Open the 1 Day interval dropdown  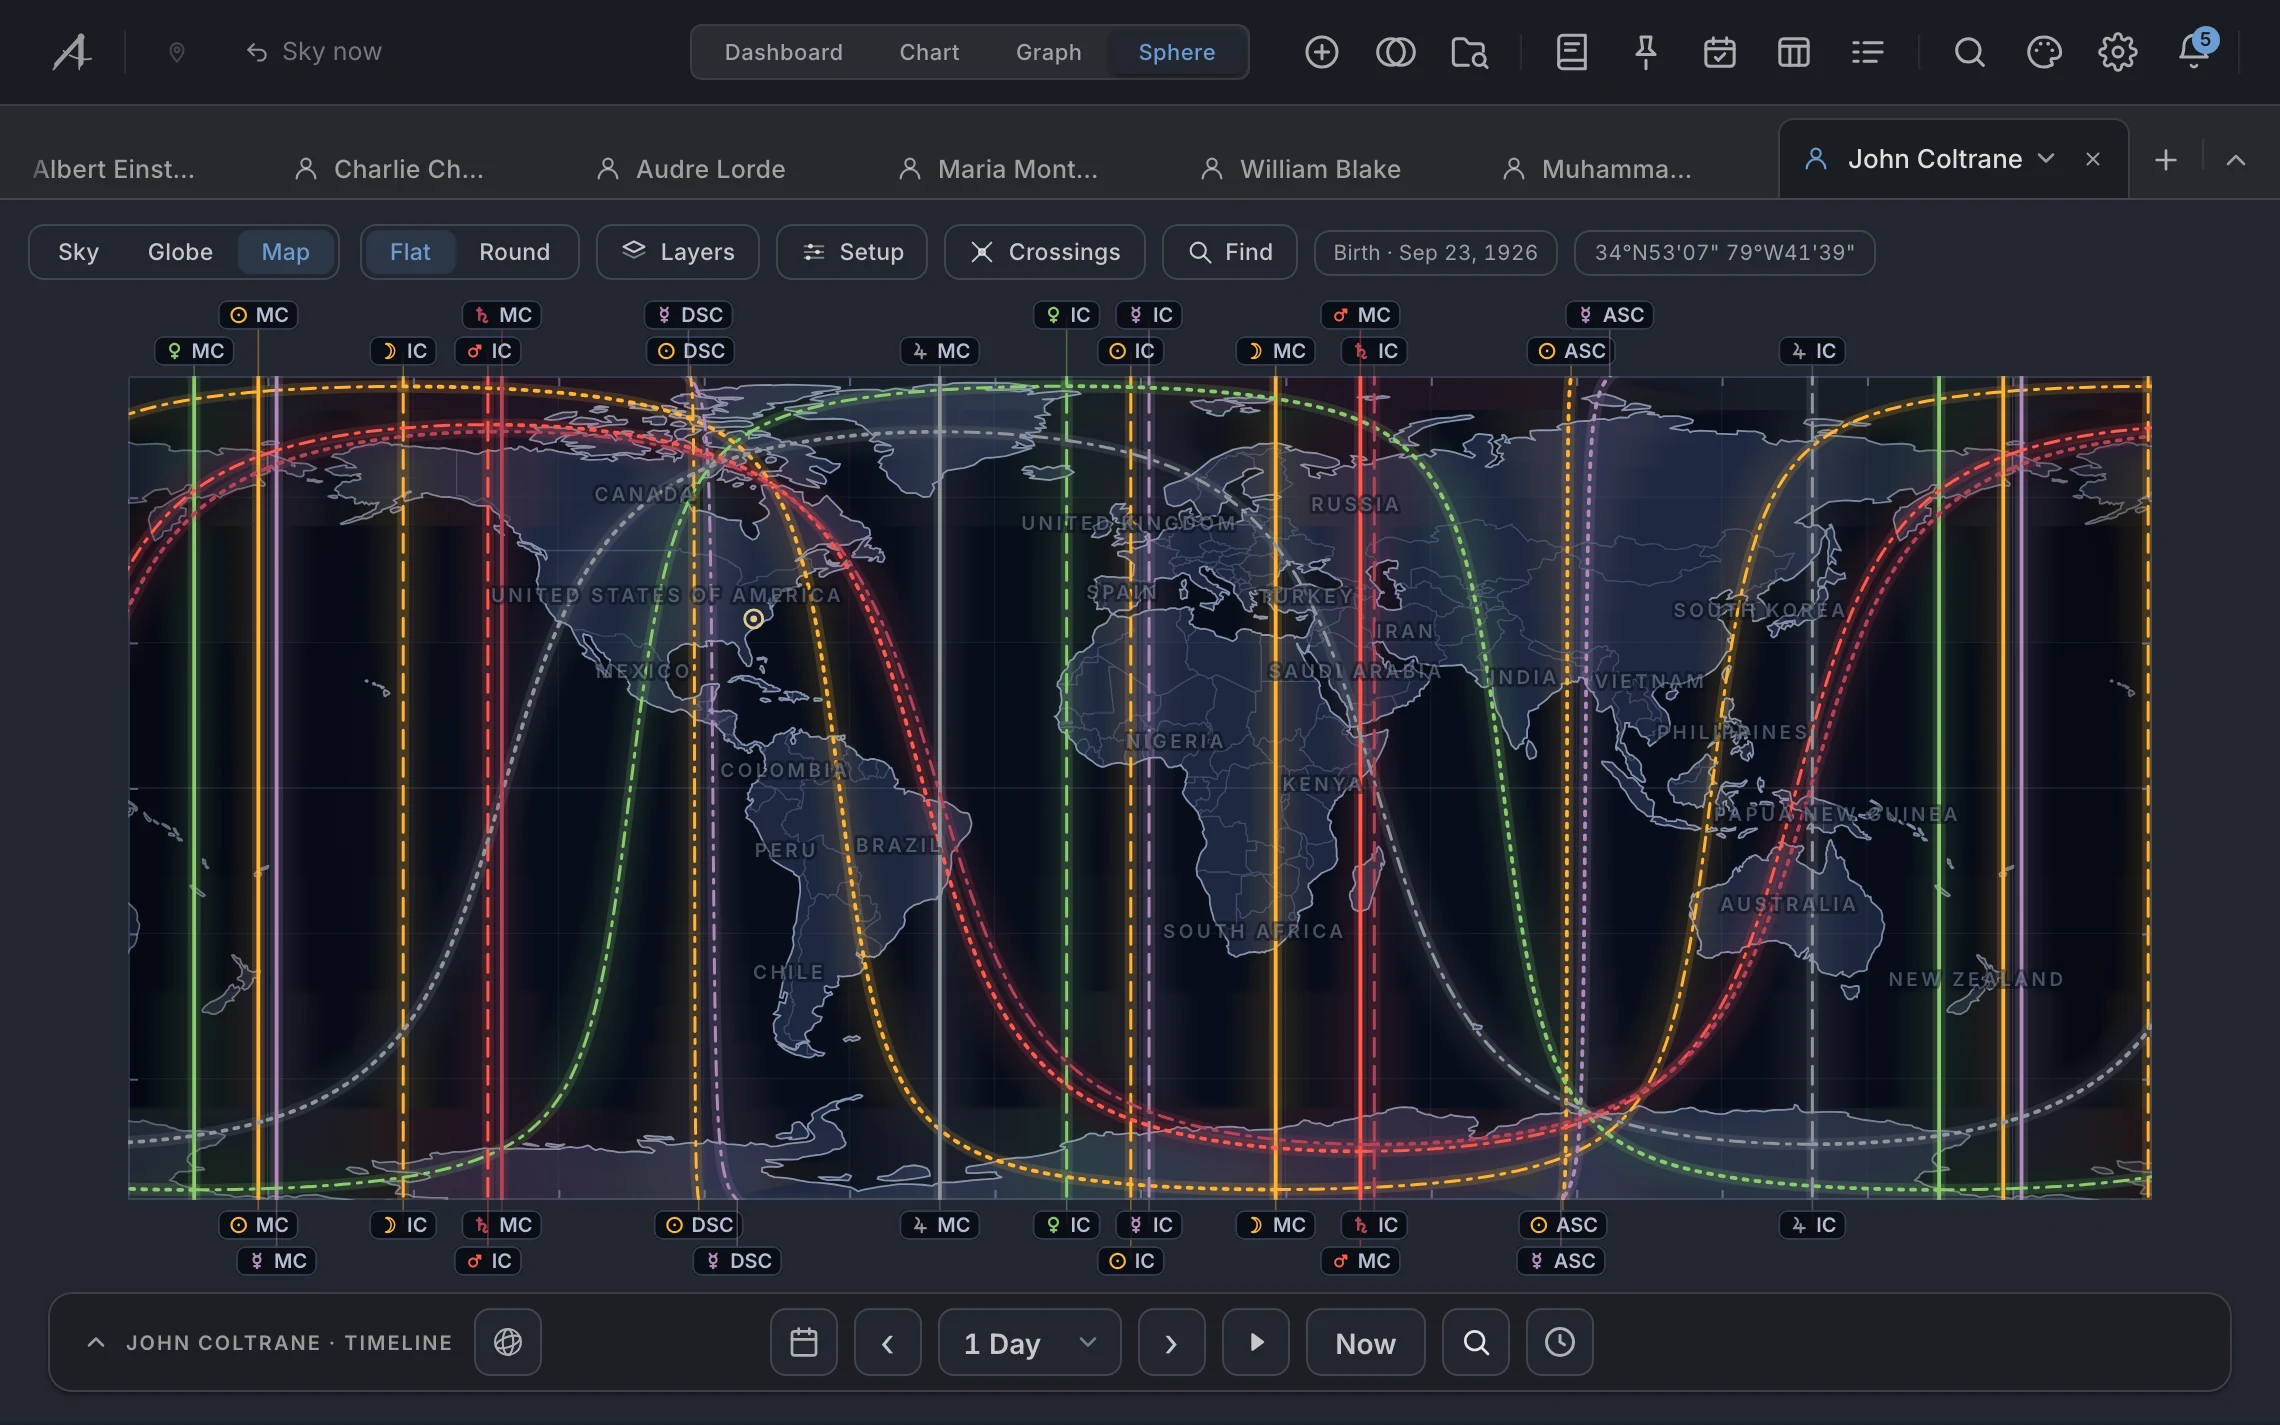point(1030,1342)
